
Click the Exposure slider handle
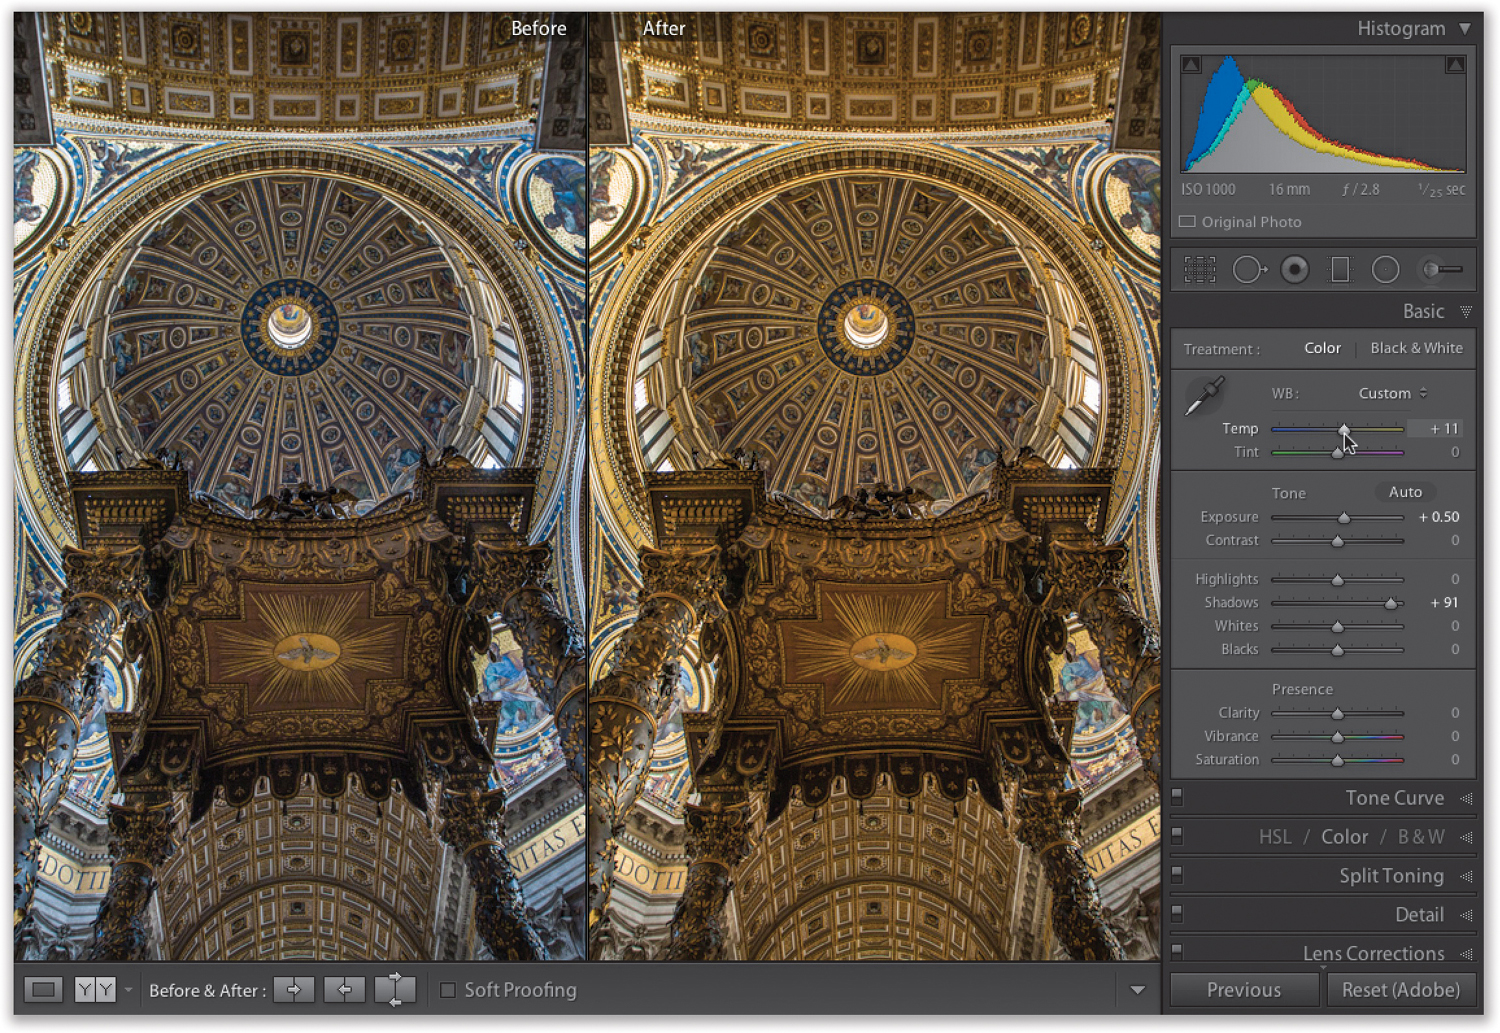coord(1344,518)
